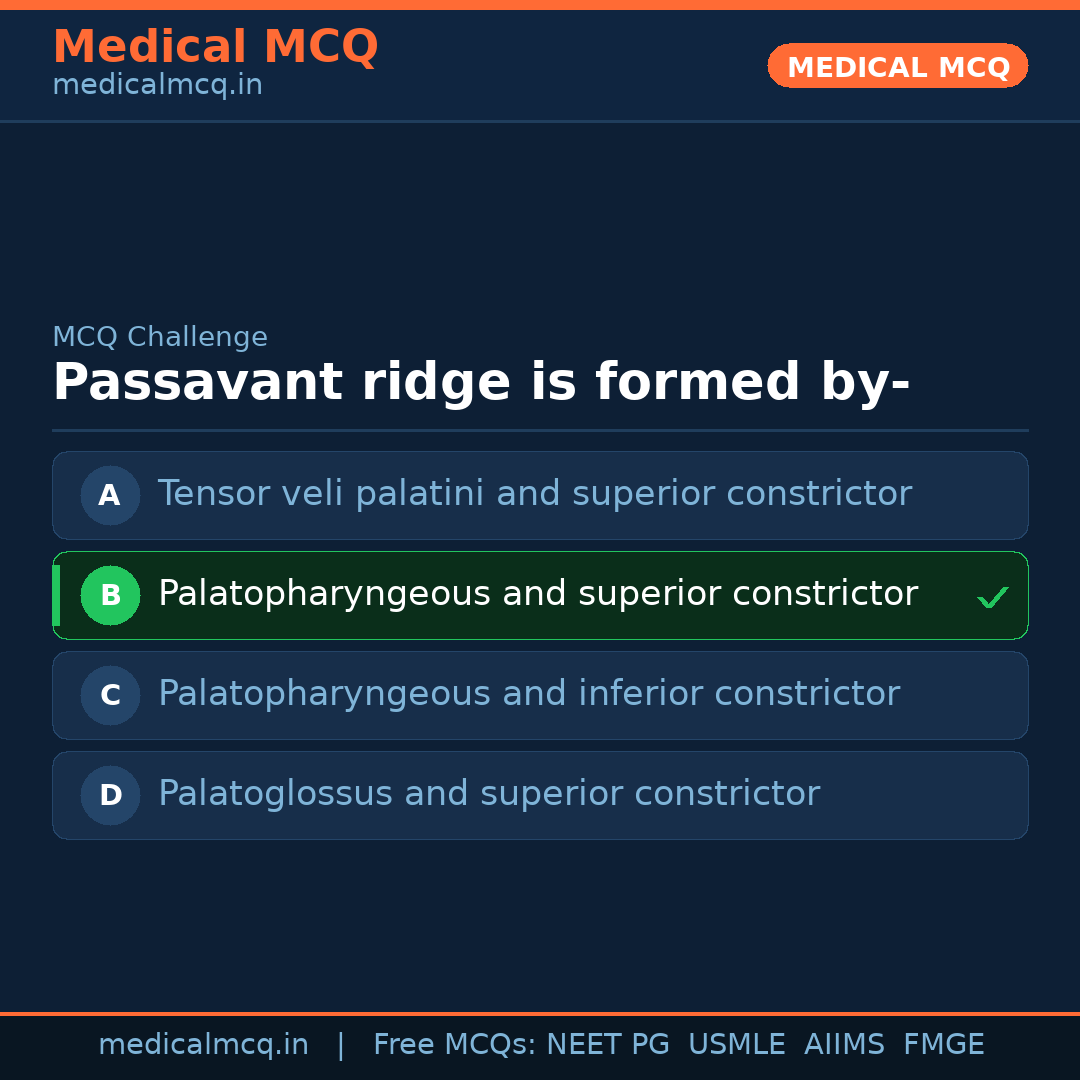Click the green checkmark on option B

coord(993,596)
